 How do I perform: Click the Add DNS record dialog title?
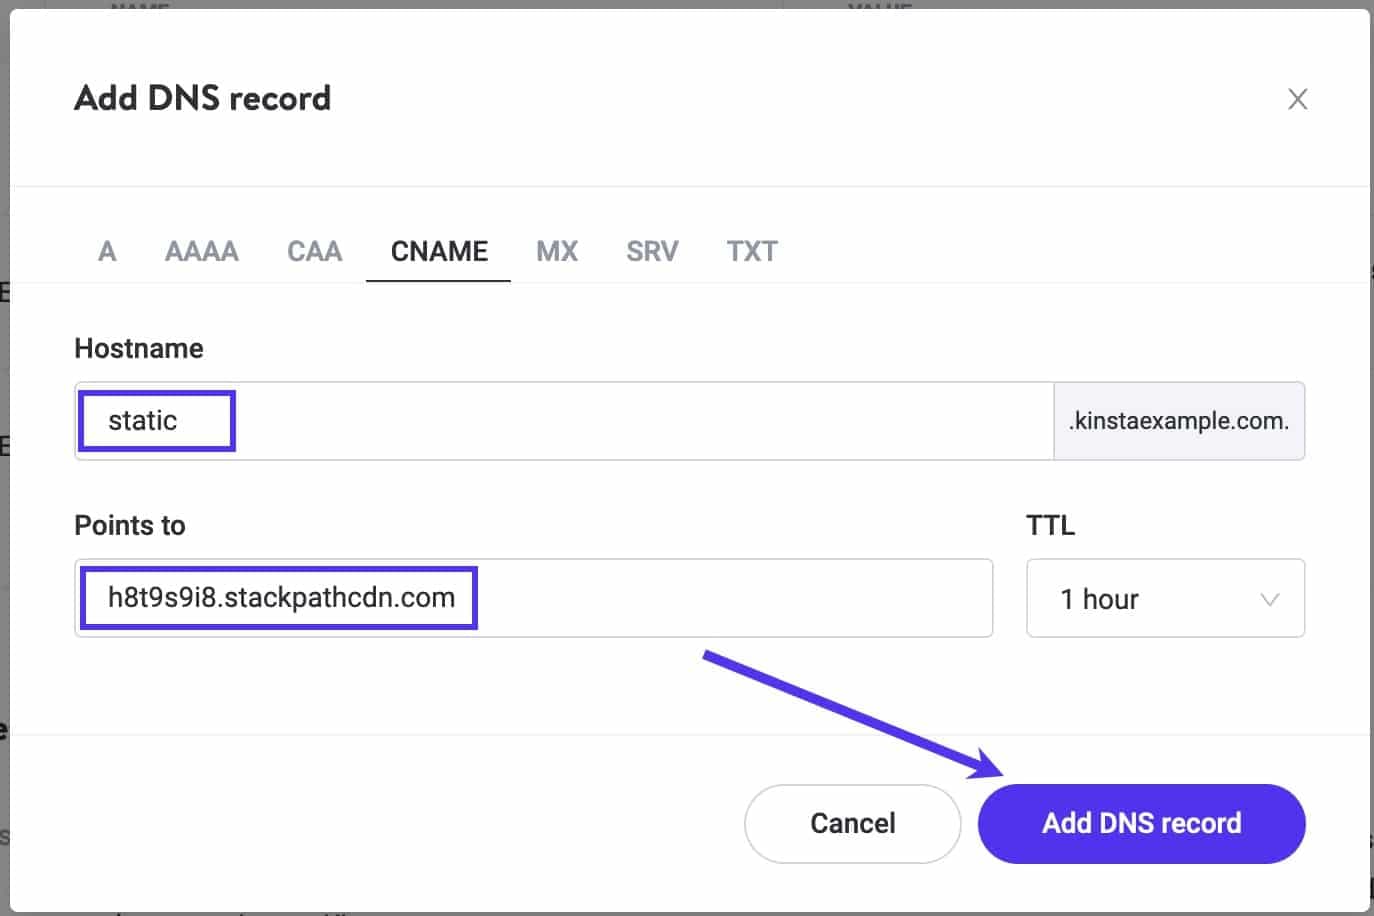pos(201,98)
